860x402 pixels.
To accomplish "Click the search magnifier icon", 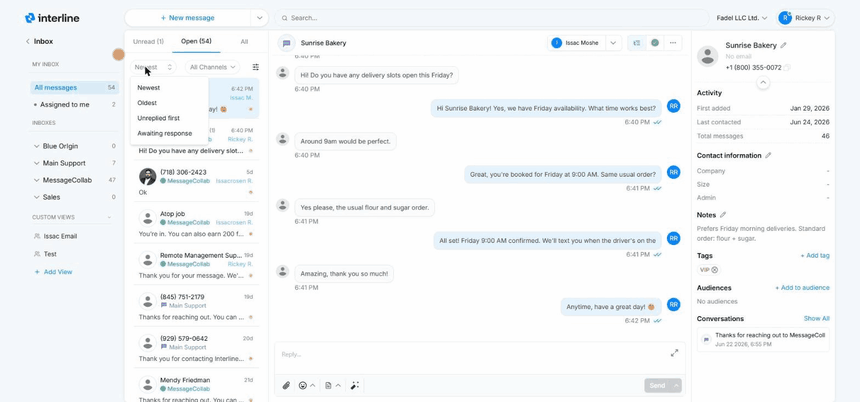I will 285,18.
